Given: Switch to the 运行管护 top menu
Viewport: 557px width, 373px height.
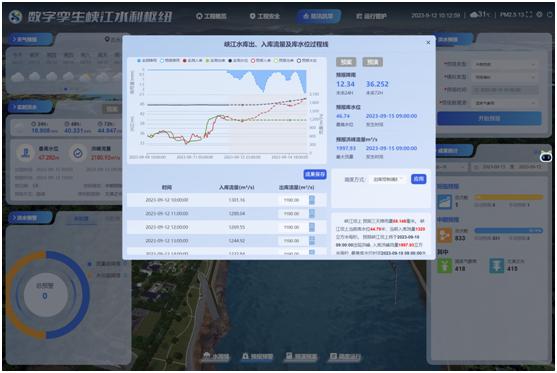Looking at the screenshot, I should (371, 16).
